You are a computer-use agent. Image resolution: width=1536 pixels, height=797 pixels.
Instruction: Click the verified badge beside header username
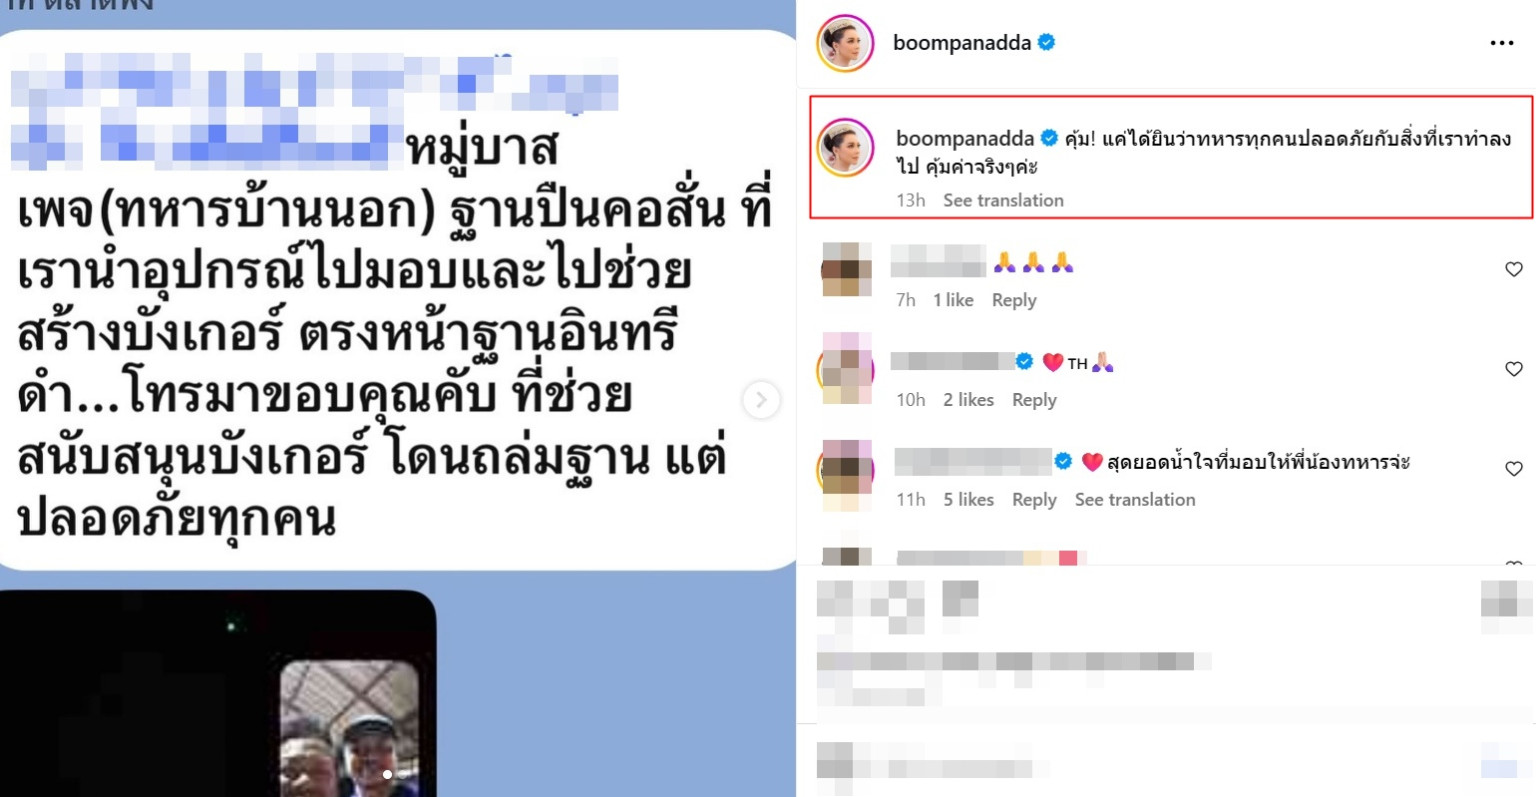click(x=1047, y=43)
